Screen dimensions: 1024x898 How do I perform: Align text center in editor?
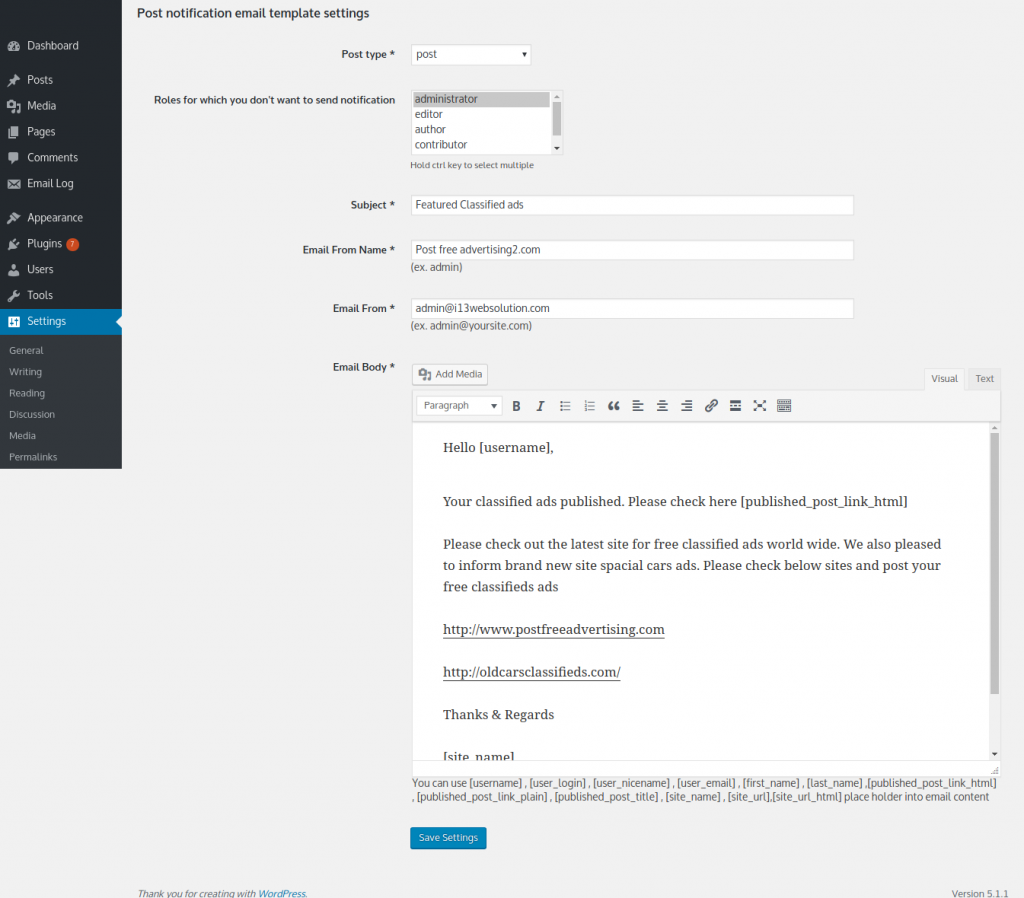click(x=662, y=406)
